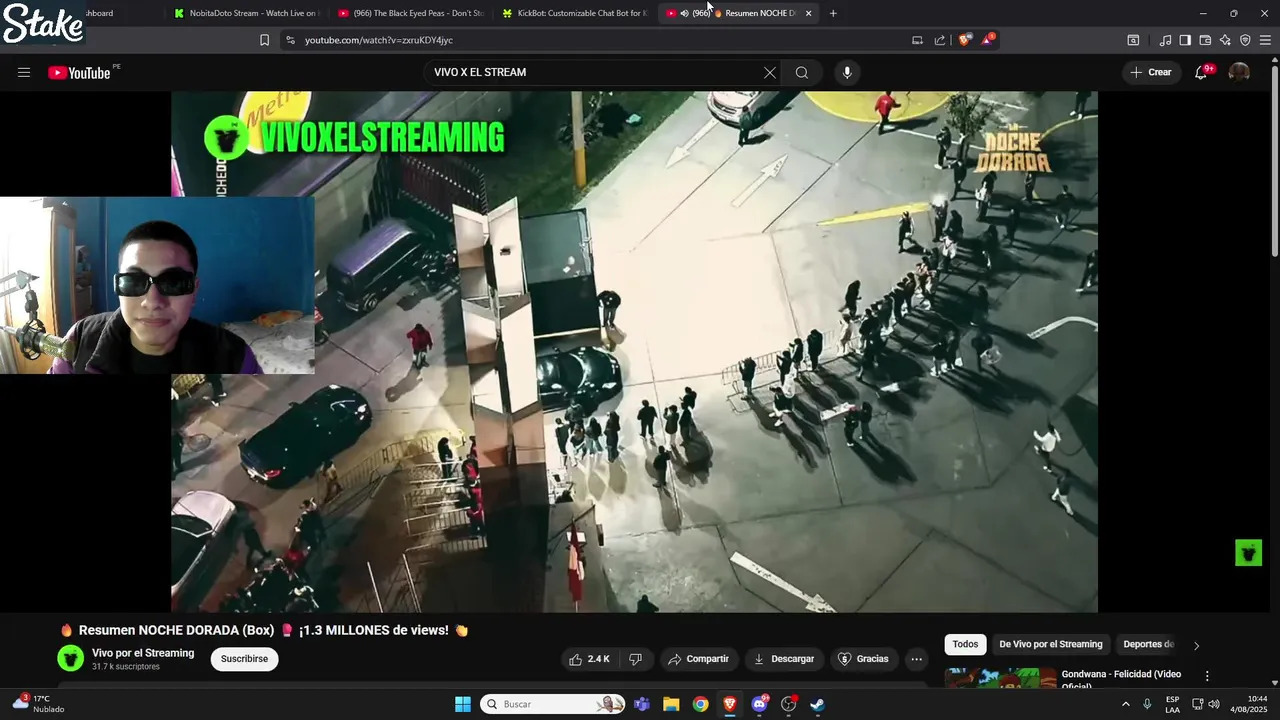Screen dimensions: 1280x720
Task: Open the Windows Start menu
Action: pos(463,704)
